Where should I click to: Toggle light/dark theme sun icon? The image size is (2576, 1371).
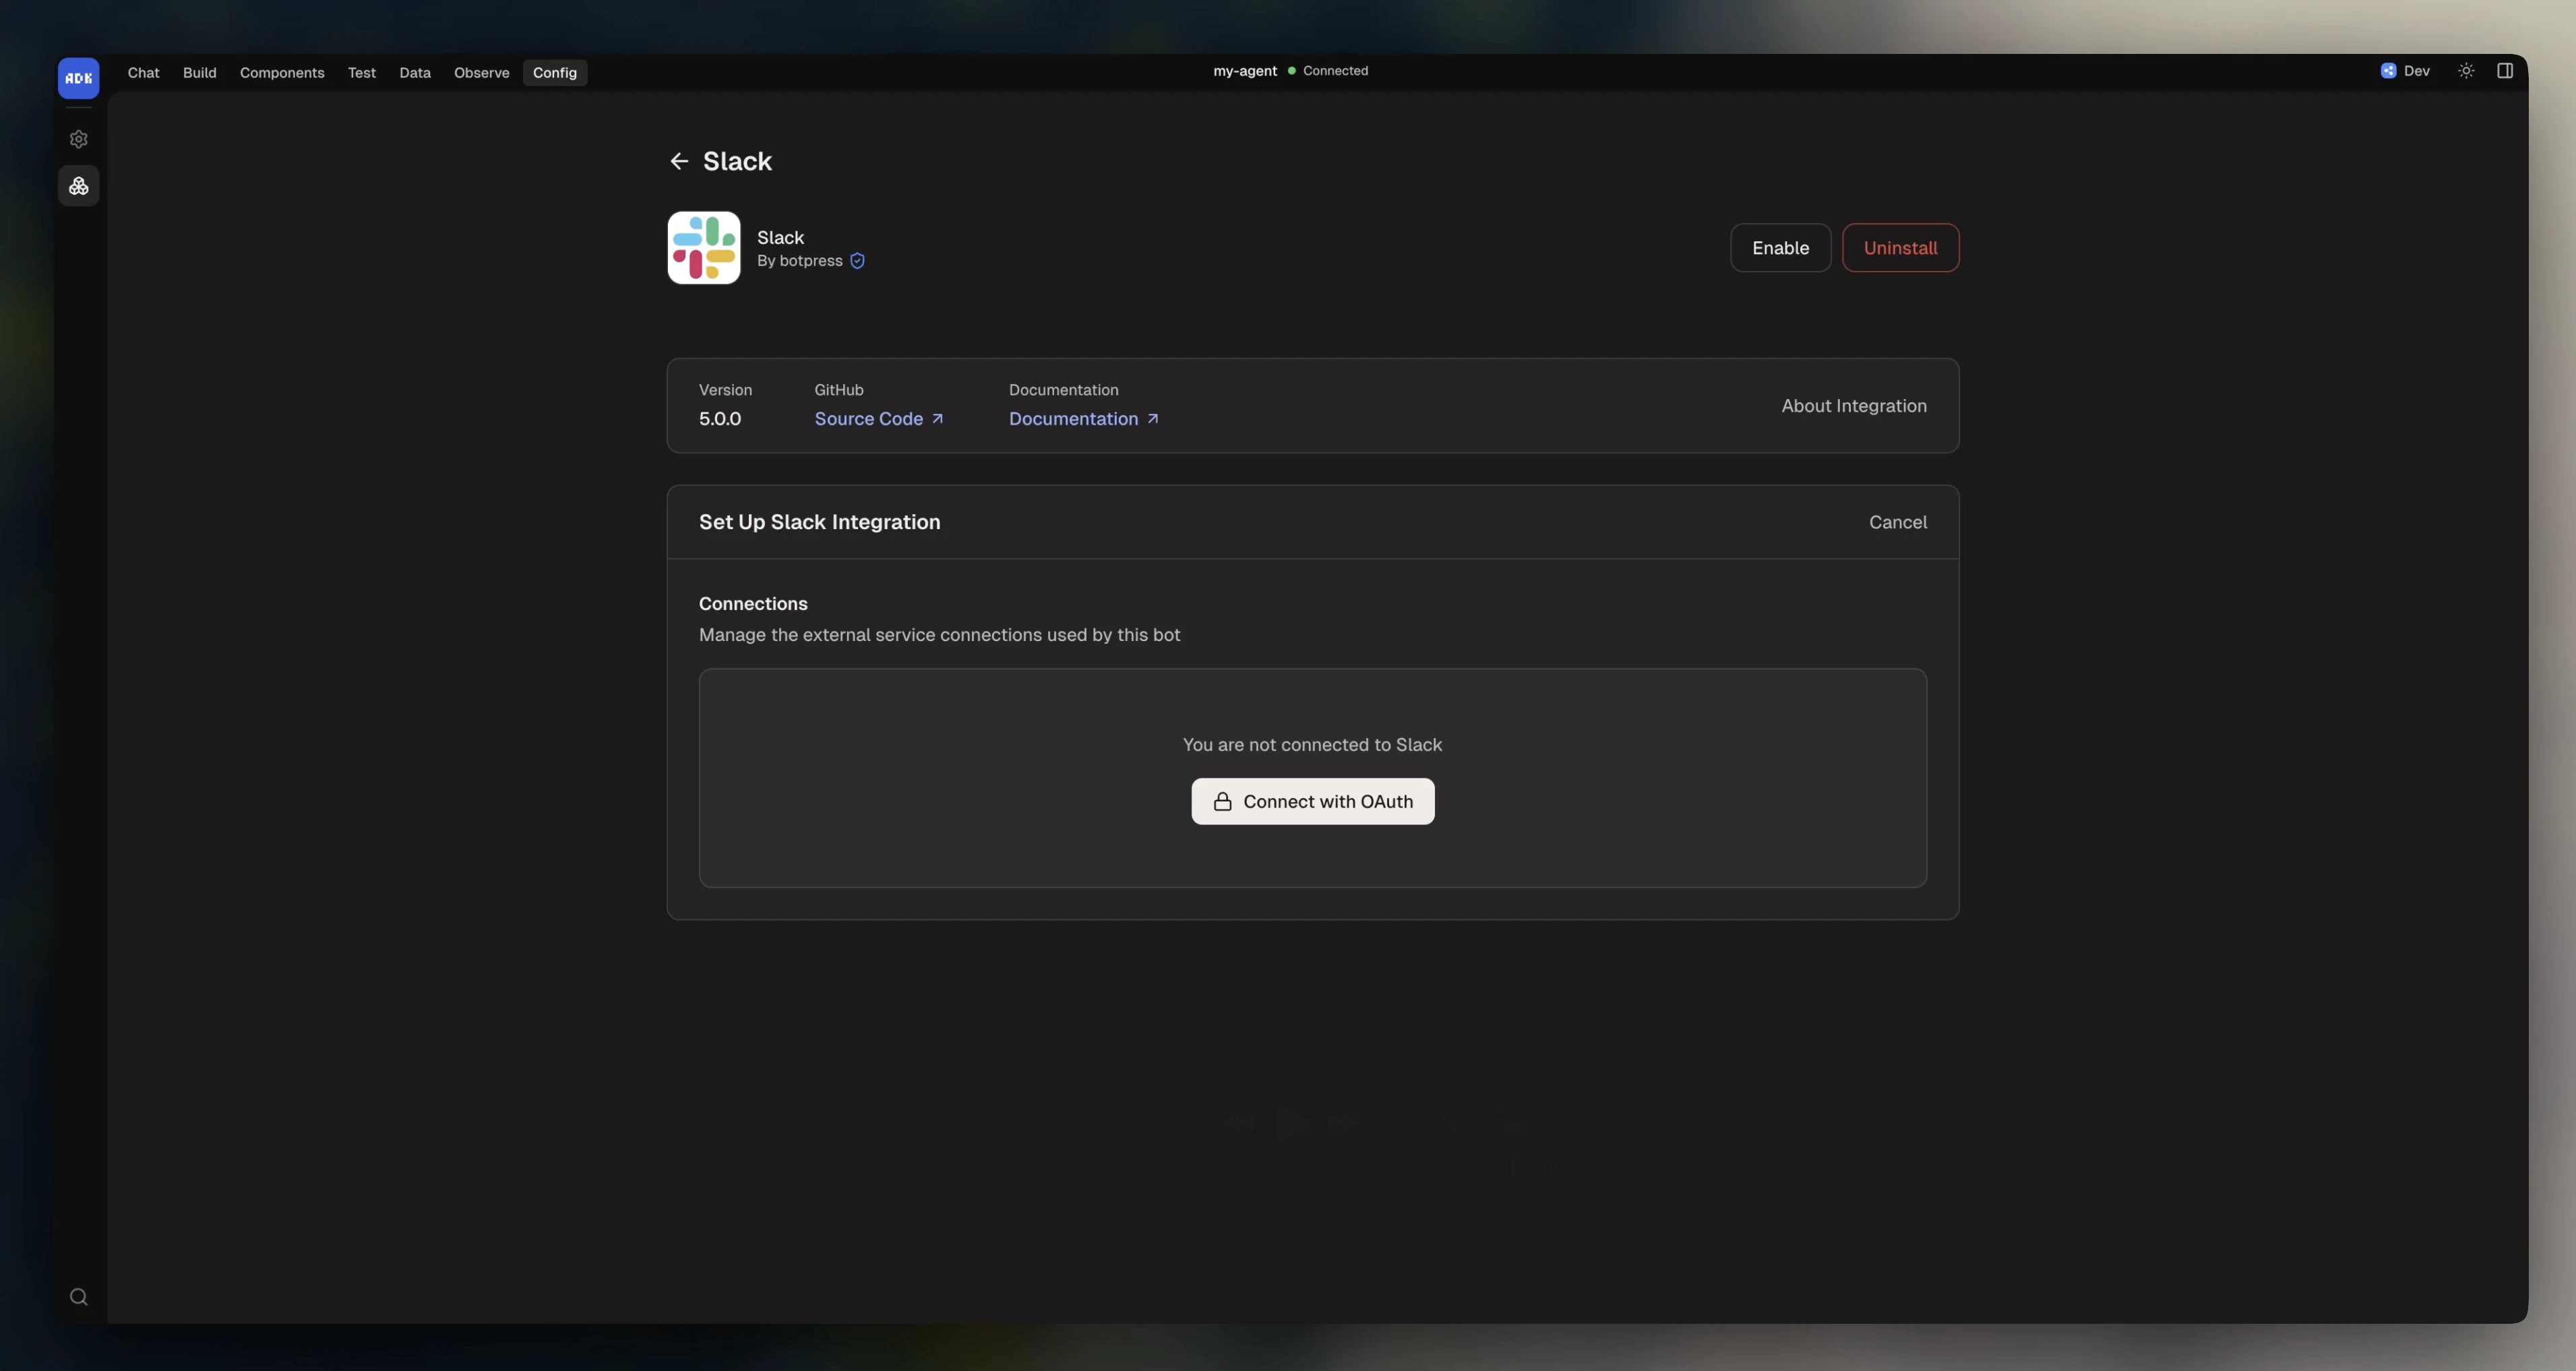(x=2466, y=71)
